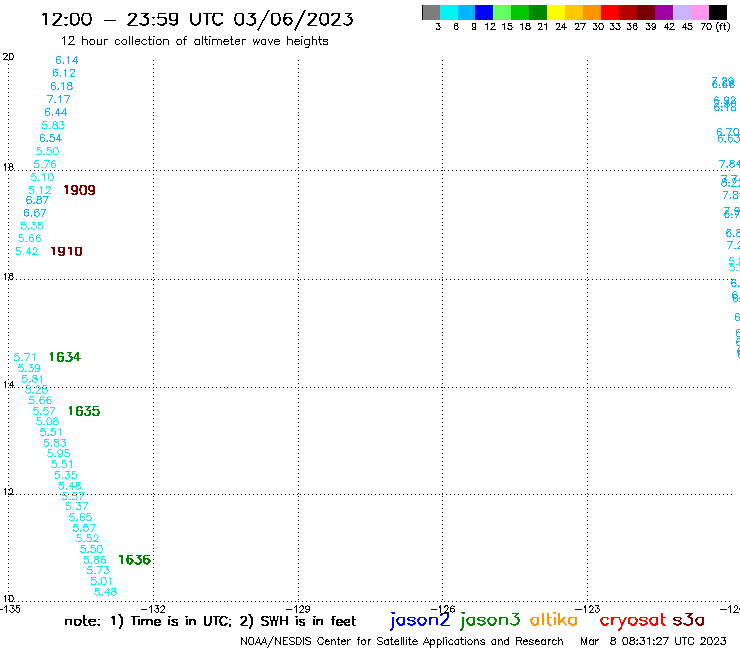Click the wave height value 6.67
Screen dimensions: 740x650
[35, 213]
